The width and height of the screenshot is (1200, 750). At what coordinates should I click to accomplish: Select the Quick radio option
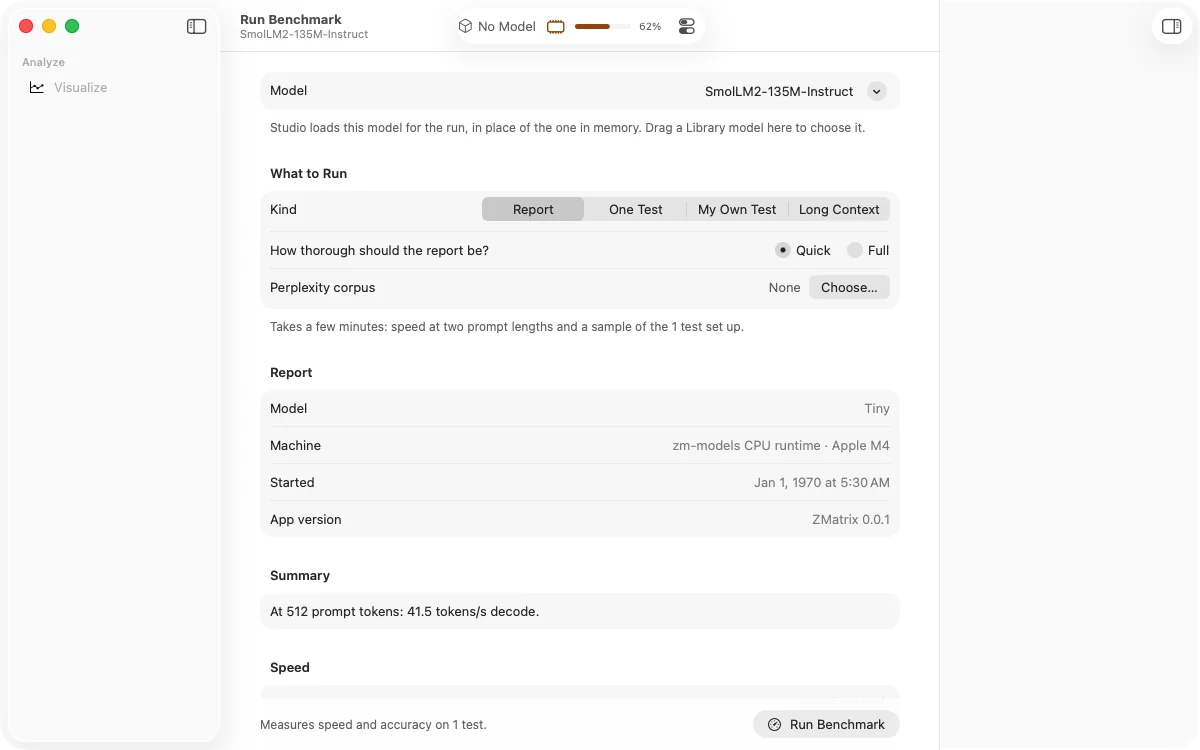(803, 251)
